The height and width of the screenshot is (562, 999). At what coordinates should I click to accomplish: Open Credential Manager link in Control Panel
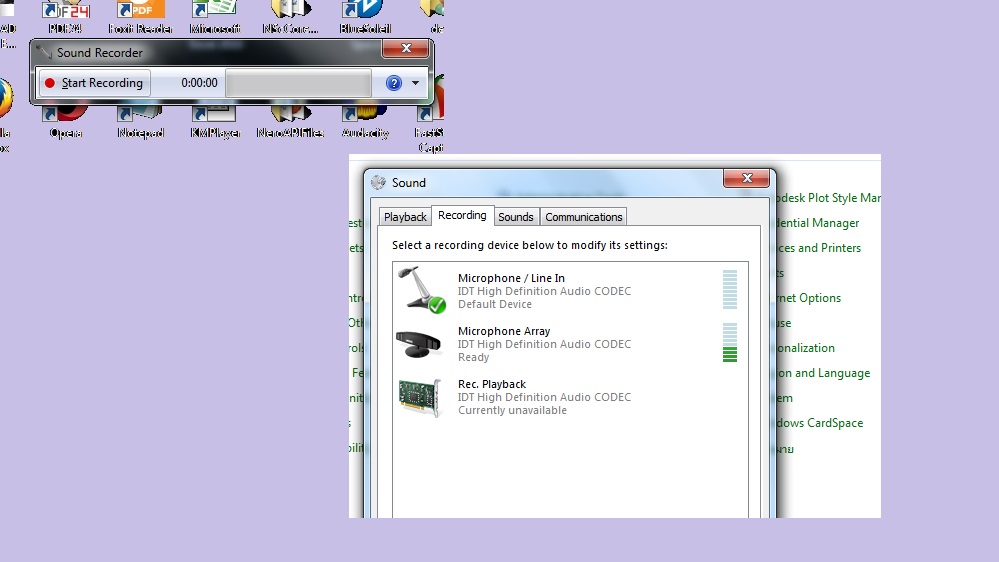818,223
